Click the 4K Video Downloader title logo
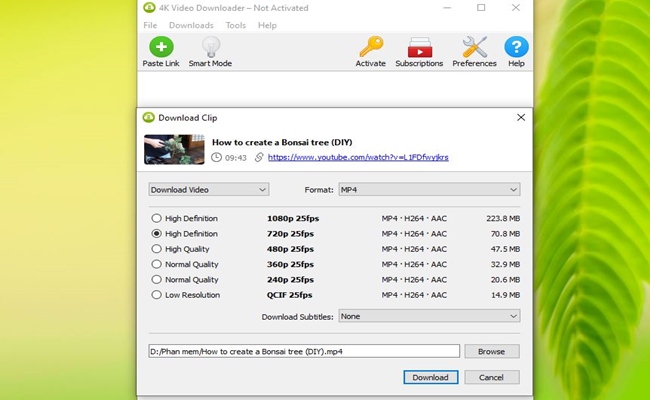This screenshot has height=400, width=650. pos(149,7)
